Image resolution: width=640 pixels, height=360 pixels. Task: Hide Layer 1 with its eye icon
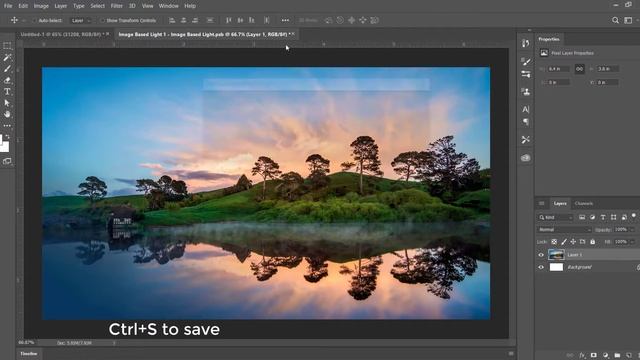(541, 255)
